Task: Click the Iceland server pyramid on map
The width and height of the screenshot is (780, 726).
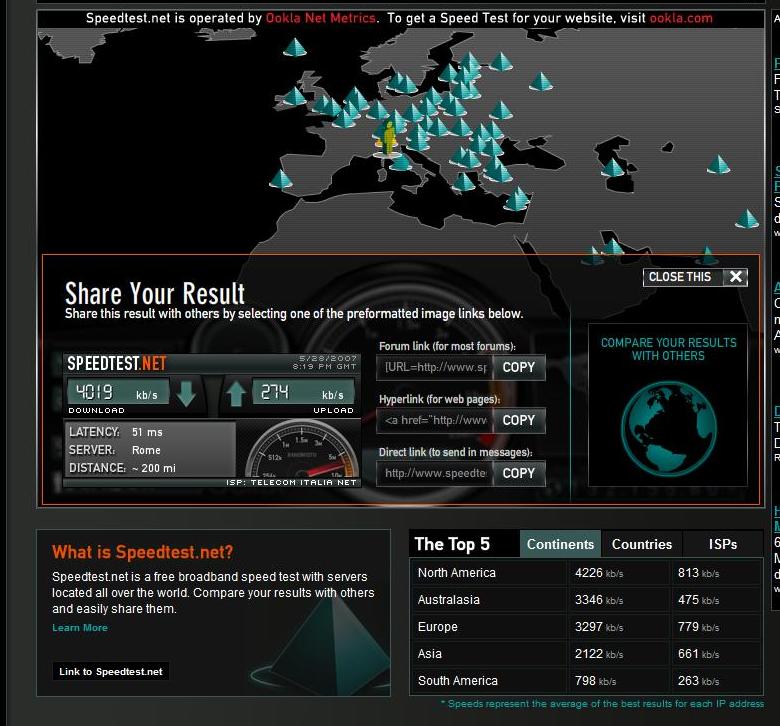Action: [x=295, y=47]
